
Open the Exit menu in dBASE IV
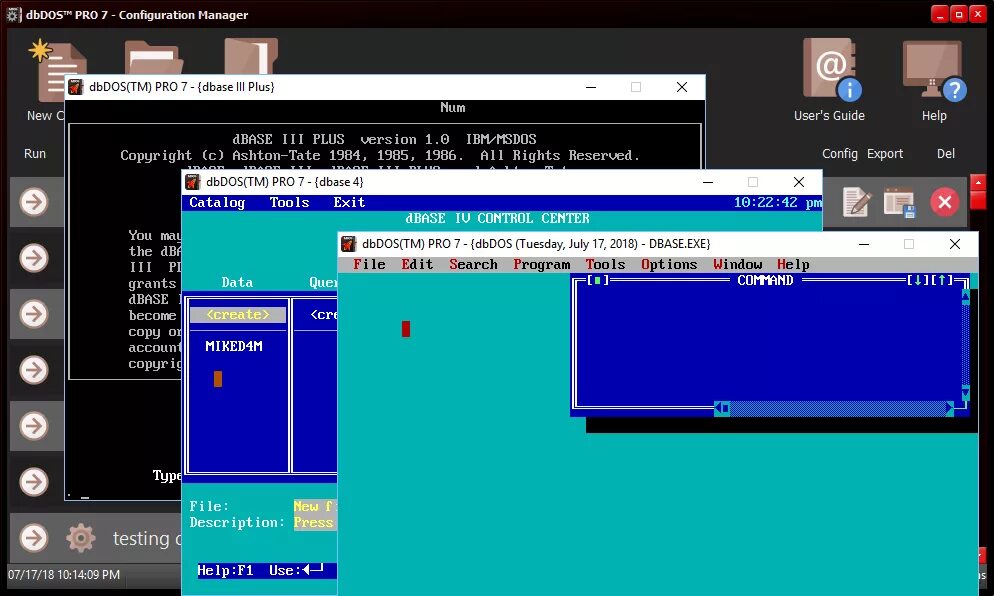pyautogui.click(x=349, y=202)
